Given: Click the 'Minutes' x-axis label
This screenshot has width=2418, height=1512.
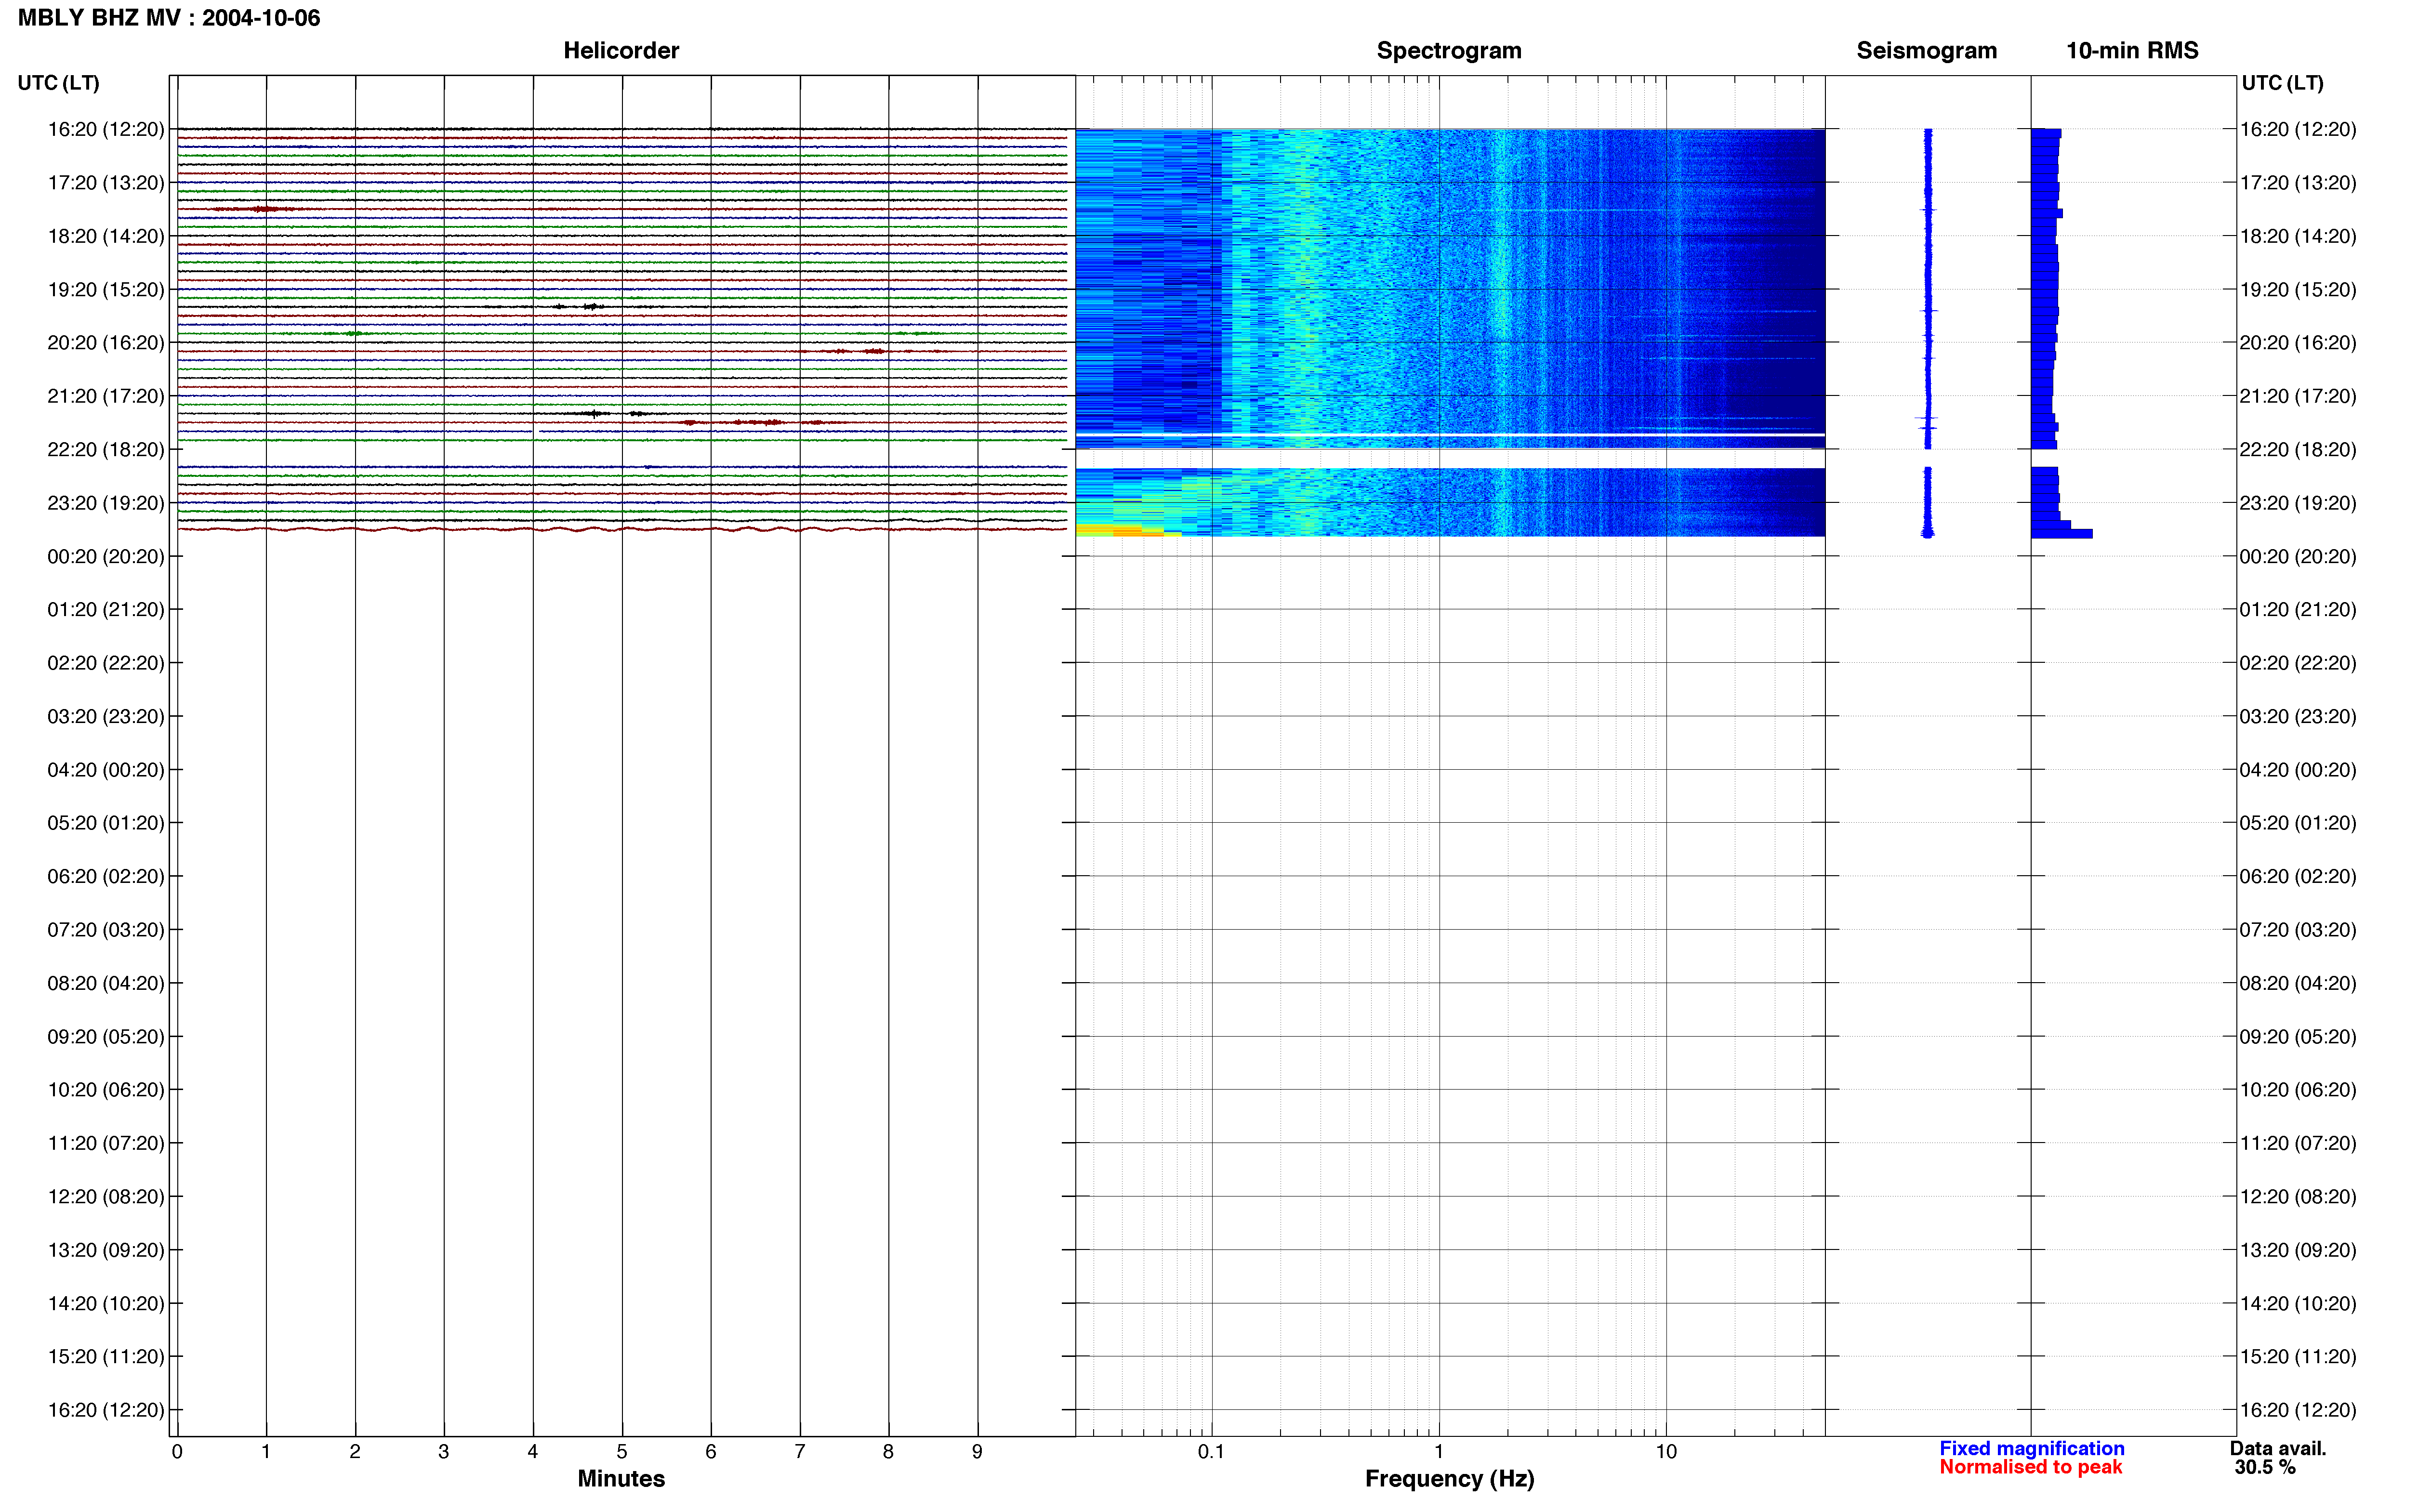Looking at the screenshot, I should tap(621, 1479).
